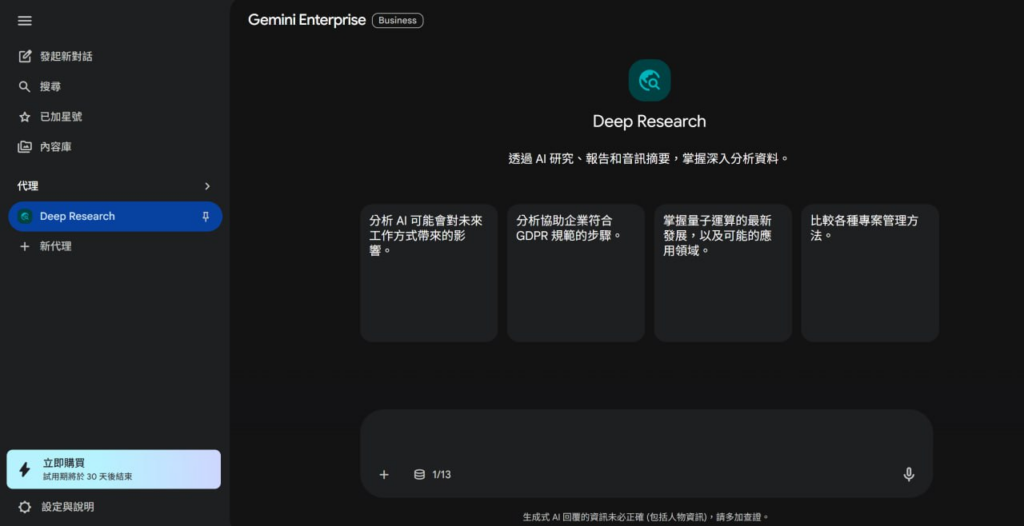
Task: Click the Deep Research heading text
Action: pos(649,122)
